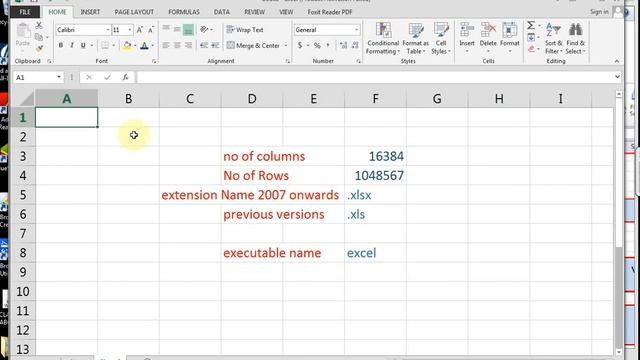Switch to the INSERT tab
This screenshot has height=360, width=640.
click(x=90, y=12)
